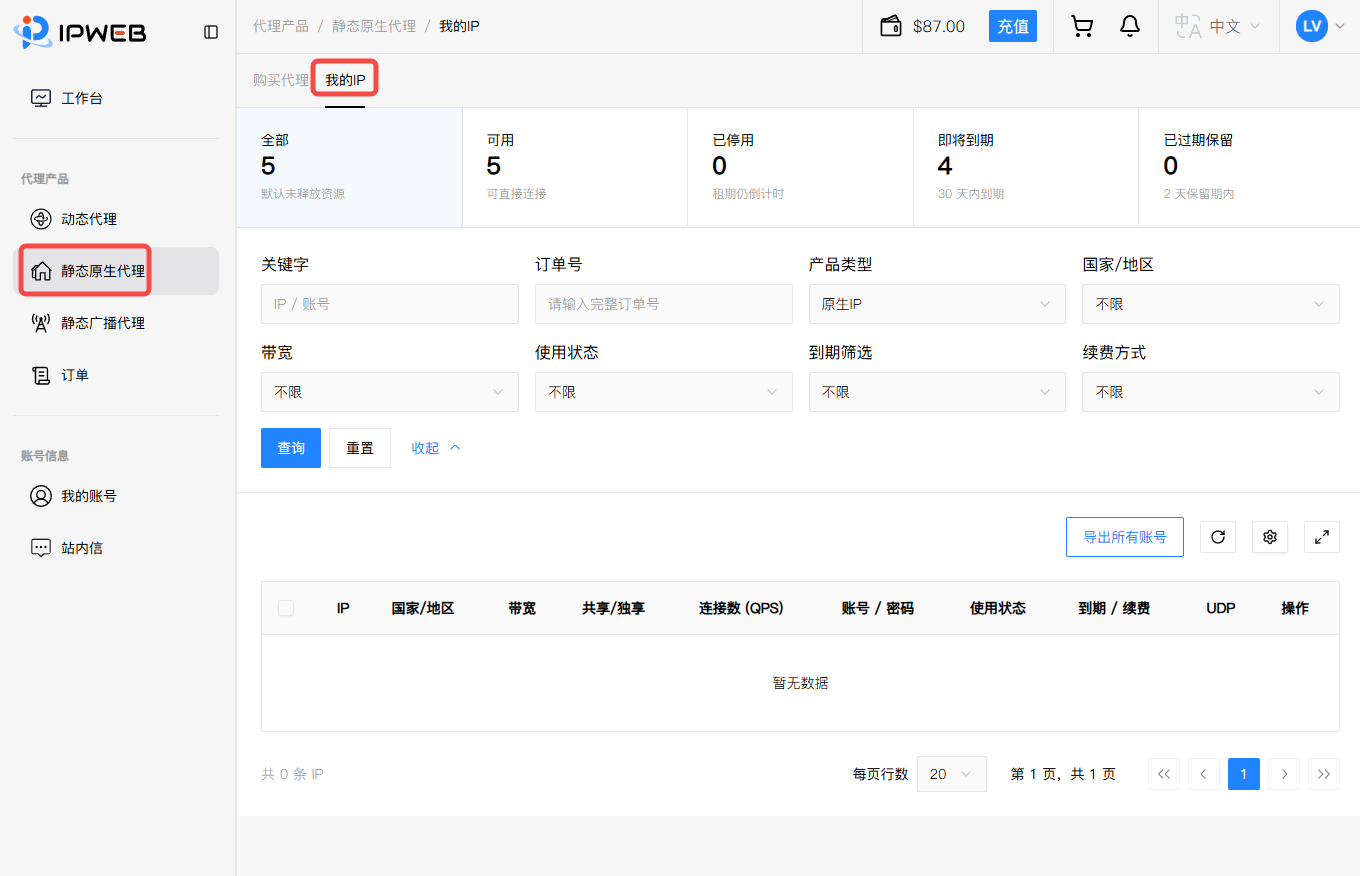Click the 订单 scroll icon
1360x876 pixels.
click(x=41, y=375)
